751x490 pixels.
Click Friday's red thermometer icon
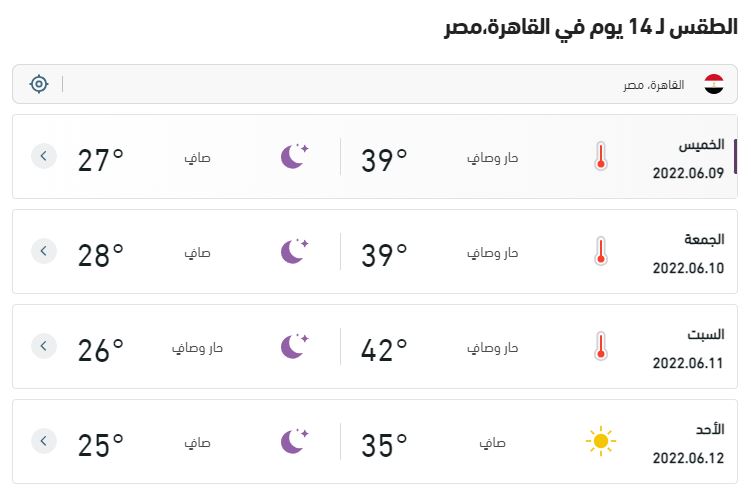[x=601, y=251]
